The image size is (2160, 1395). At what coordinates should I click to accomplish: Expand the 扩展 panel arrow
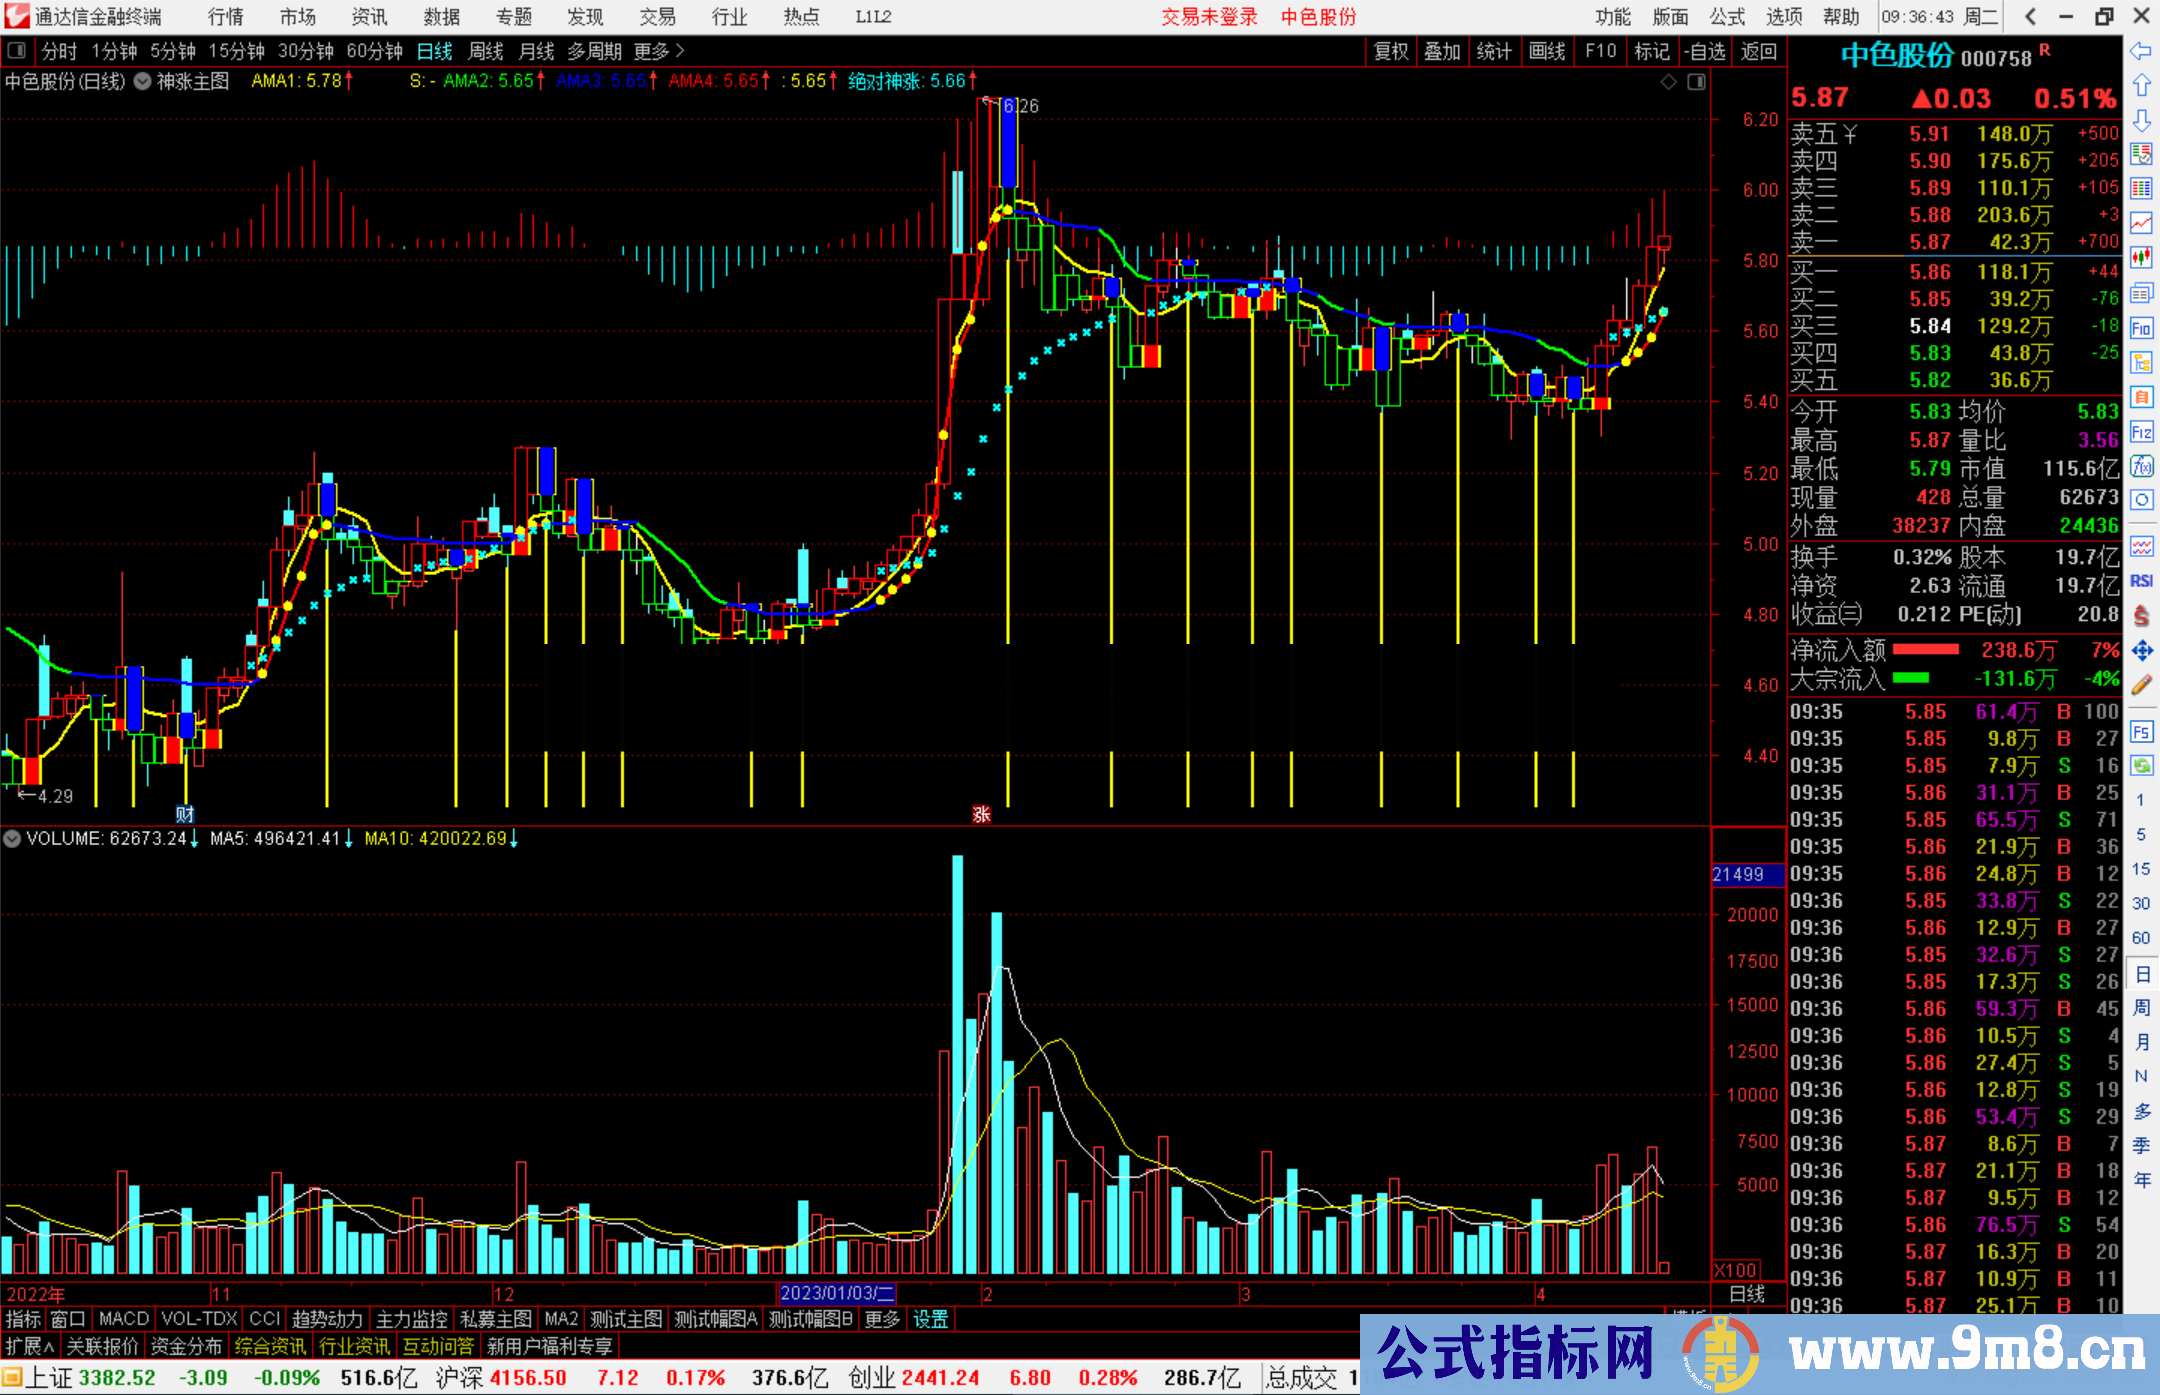(30, 1346)
